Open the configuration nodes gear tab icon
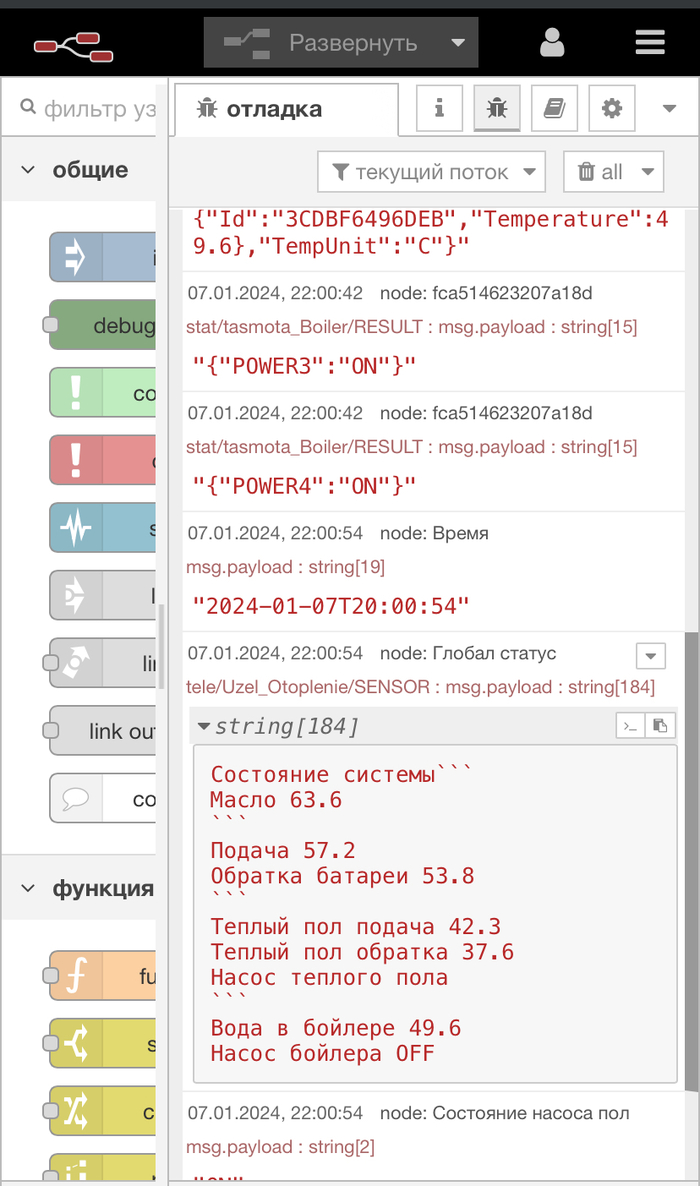 [611, 108]
